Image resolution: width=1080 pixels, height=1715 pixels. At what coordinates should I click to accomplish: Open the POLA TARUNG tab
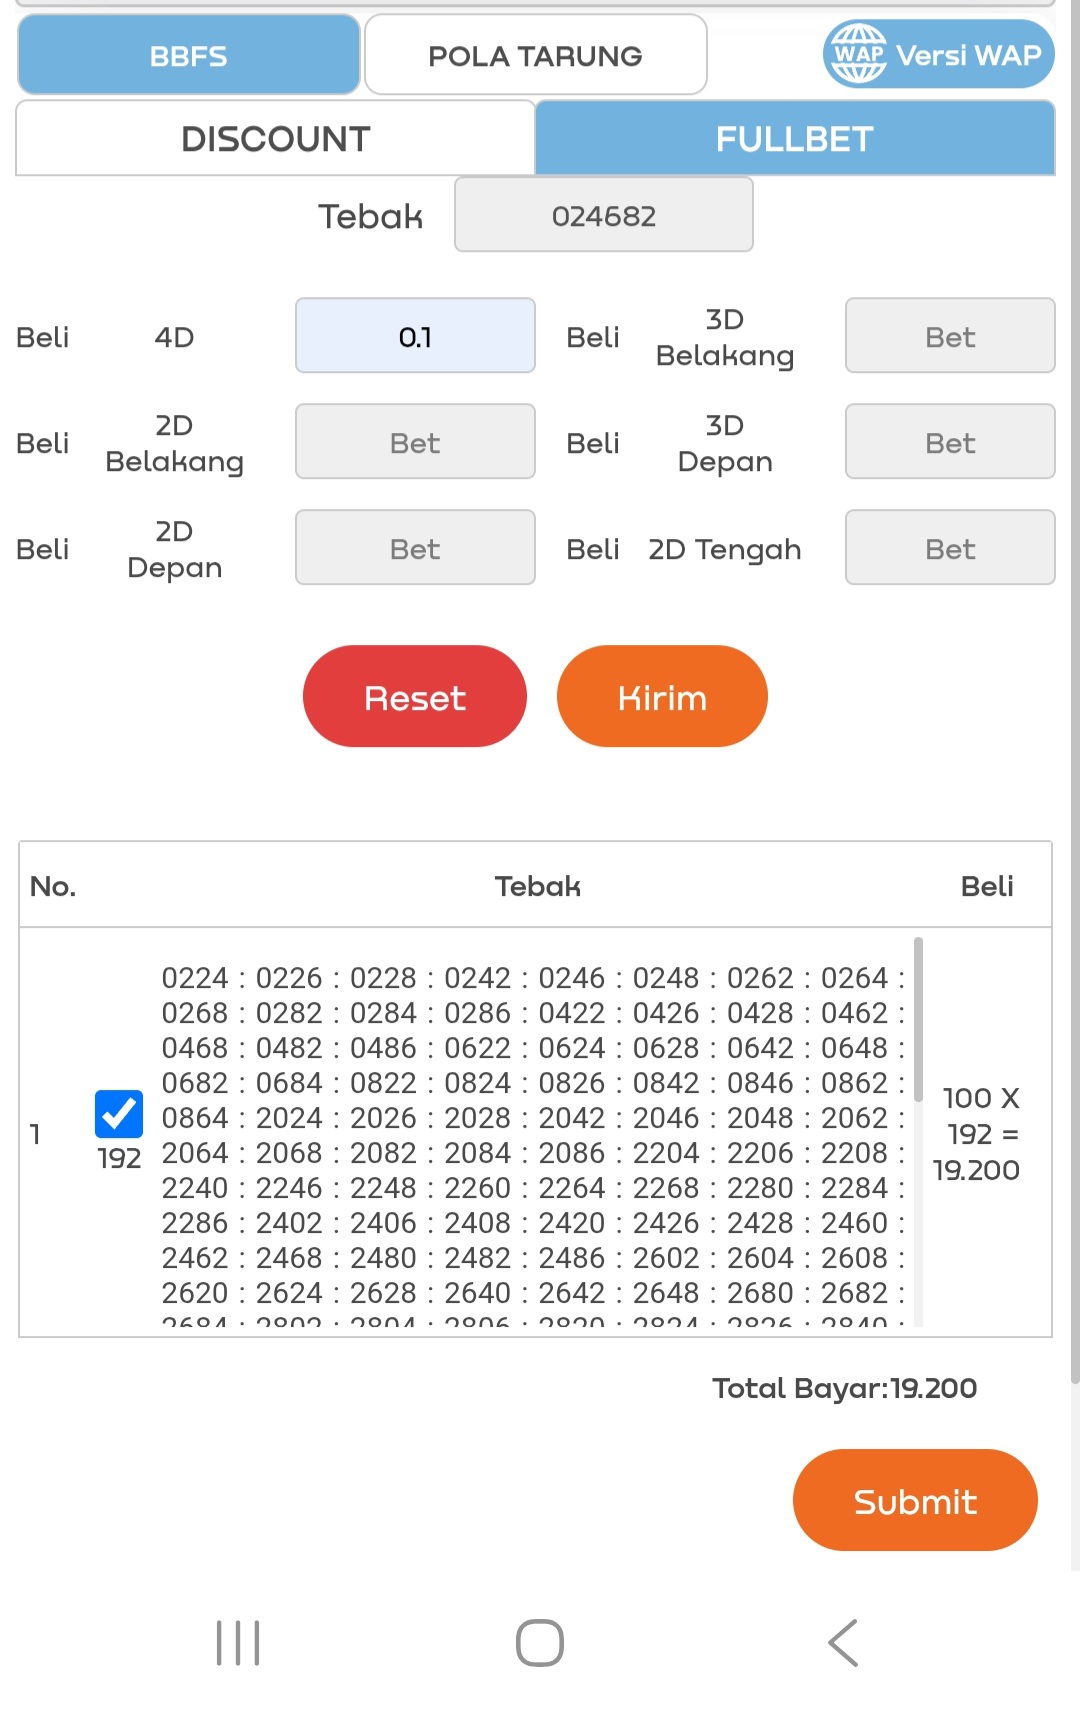point(535,55)
